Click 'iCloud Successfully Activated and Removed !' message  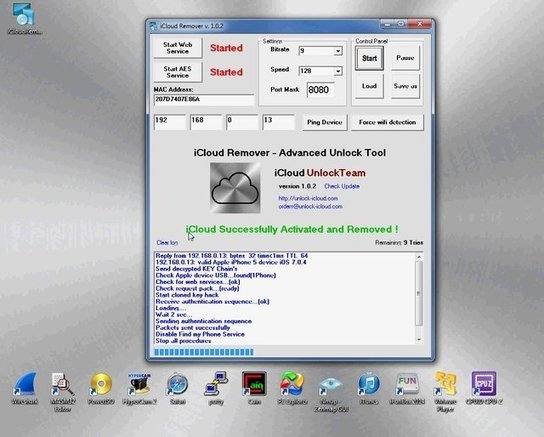coord(292,229)
